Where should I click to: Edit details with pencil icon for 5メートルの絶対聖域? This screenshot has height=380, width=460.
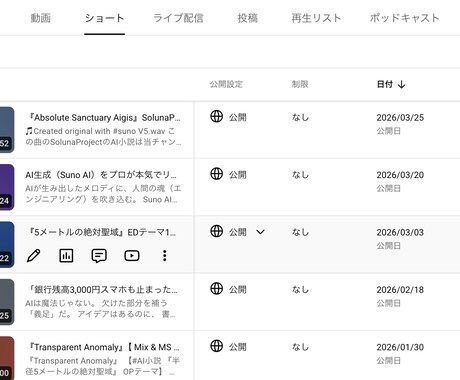33,256
